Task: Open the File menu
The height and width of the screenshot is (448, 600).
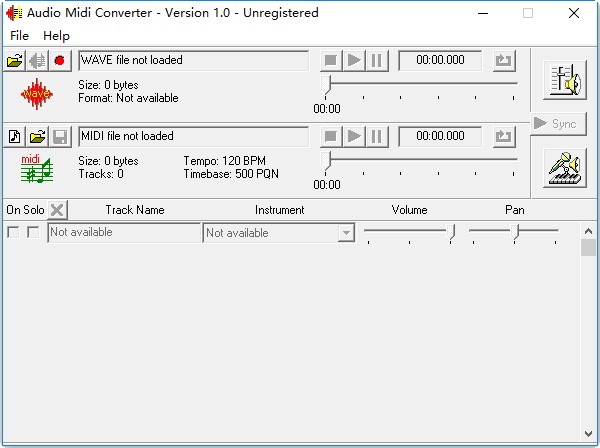Action: click(x=19, y=35)
